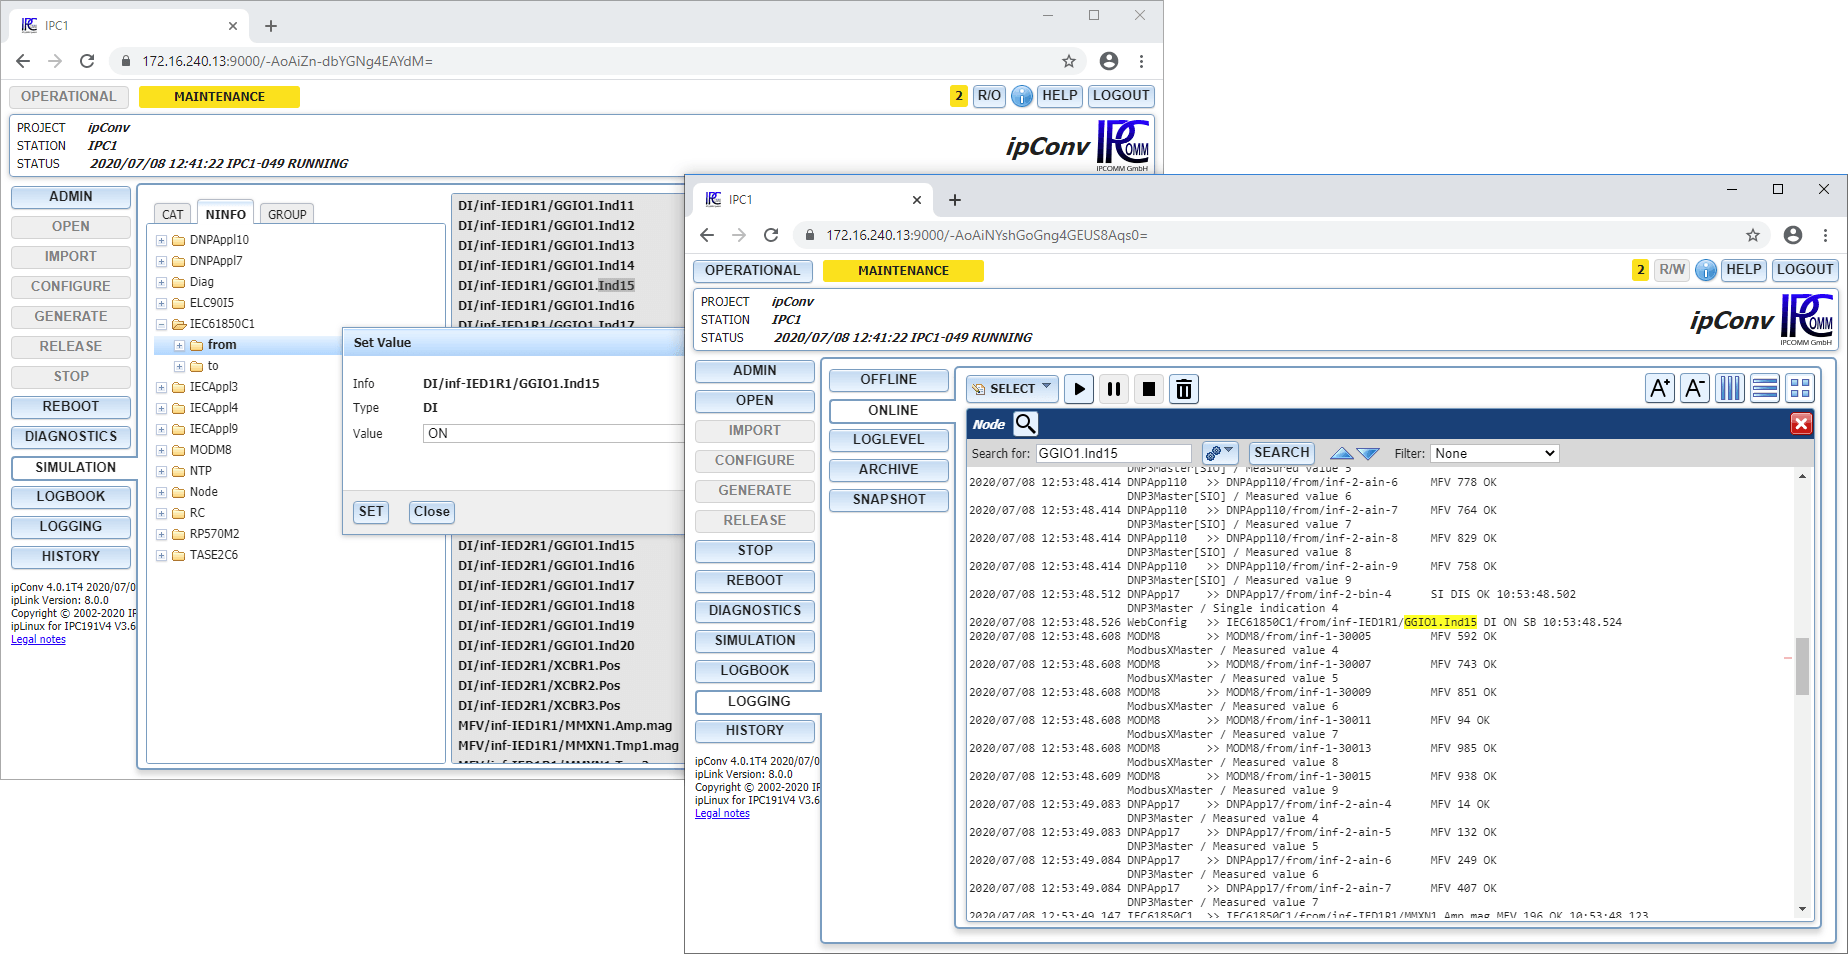This screenshot has height=954, width=1848.
Task: Click HELP in the back window
Action: (x=1059, y=96)
